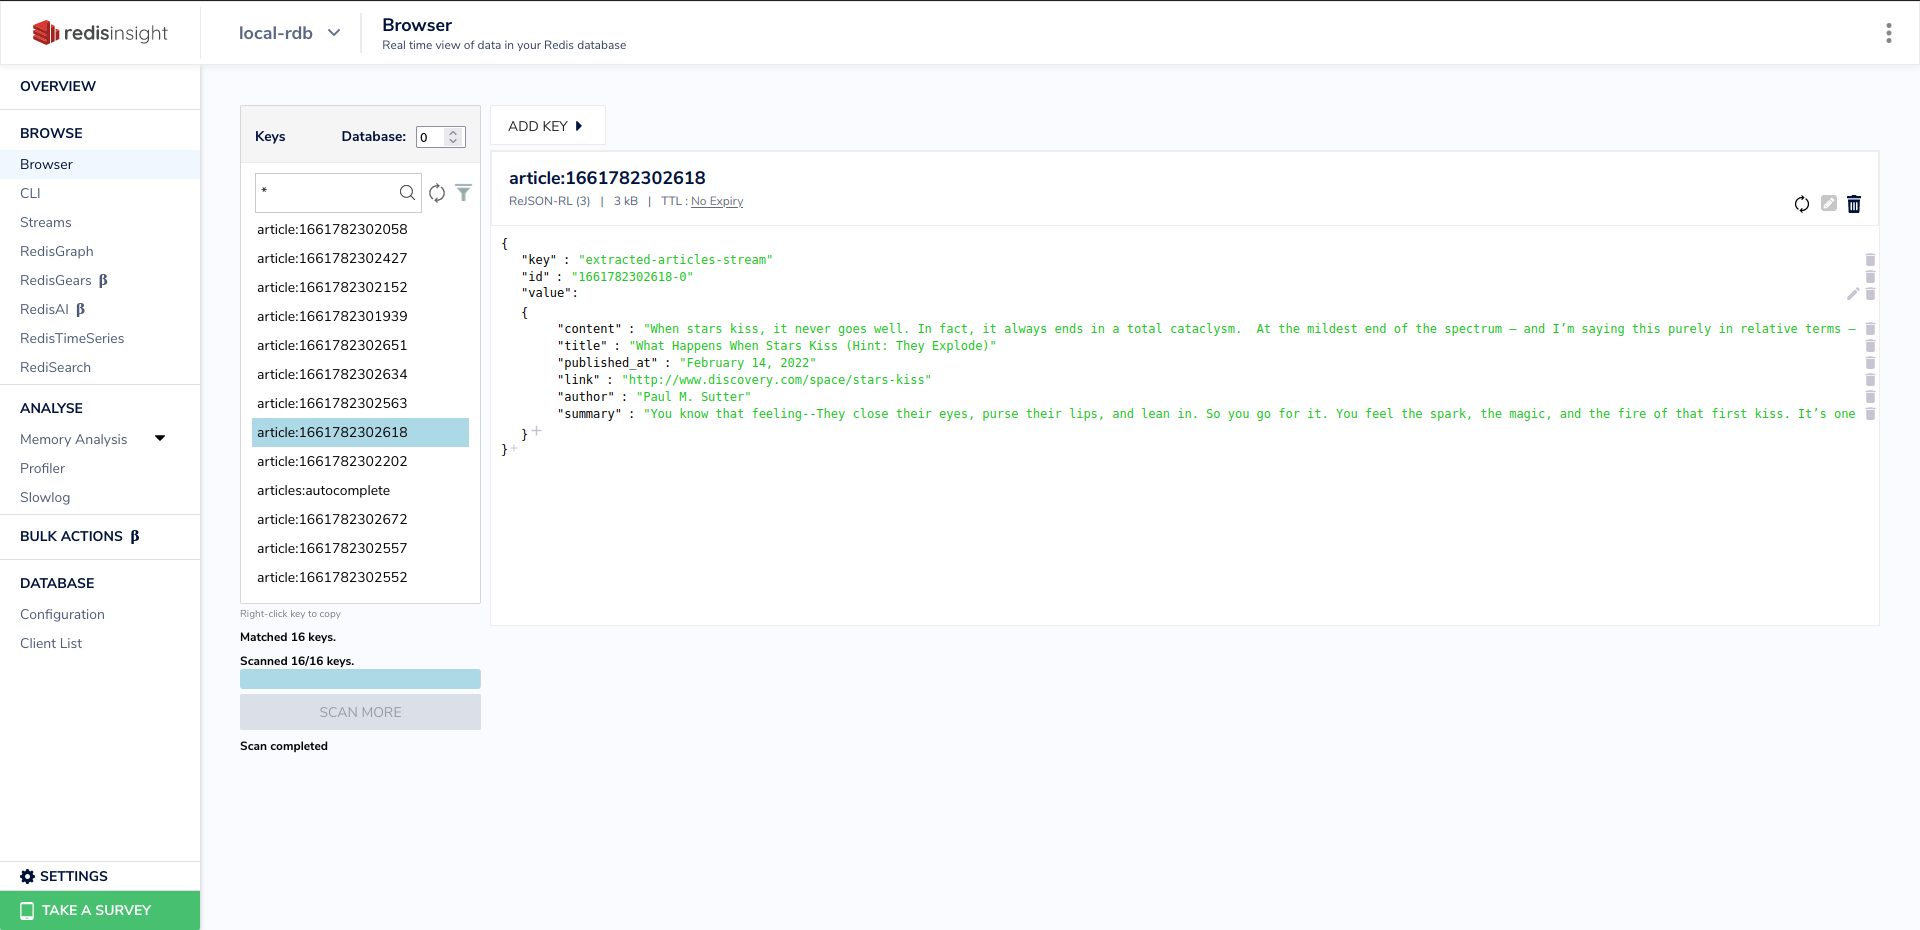Screen dimensions: 1920x930
Task: Edit the "value" JSON field
Action: pos(1853,294)
